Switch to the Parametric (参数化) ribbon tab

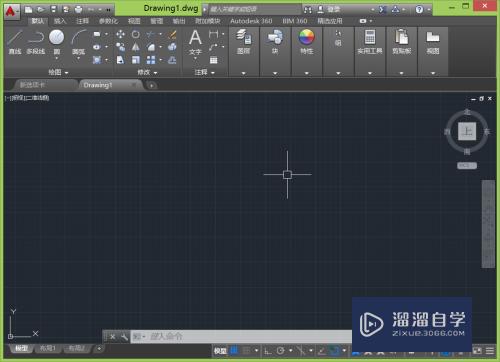click(x=108, y=21)
